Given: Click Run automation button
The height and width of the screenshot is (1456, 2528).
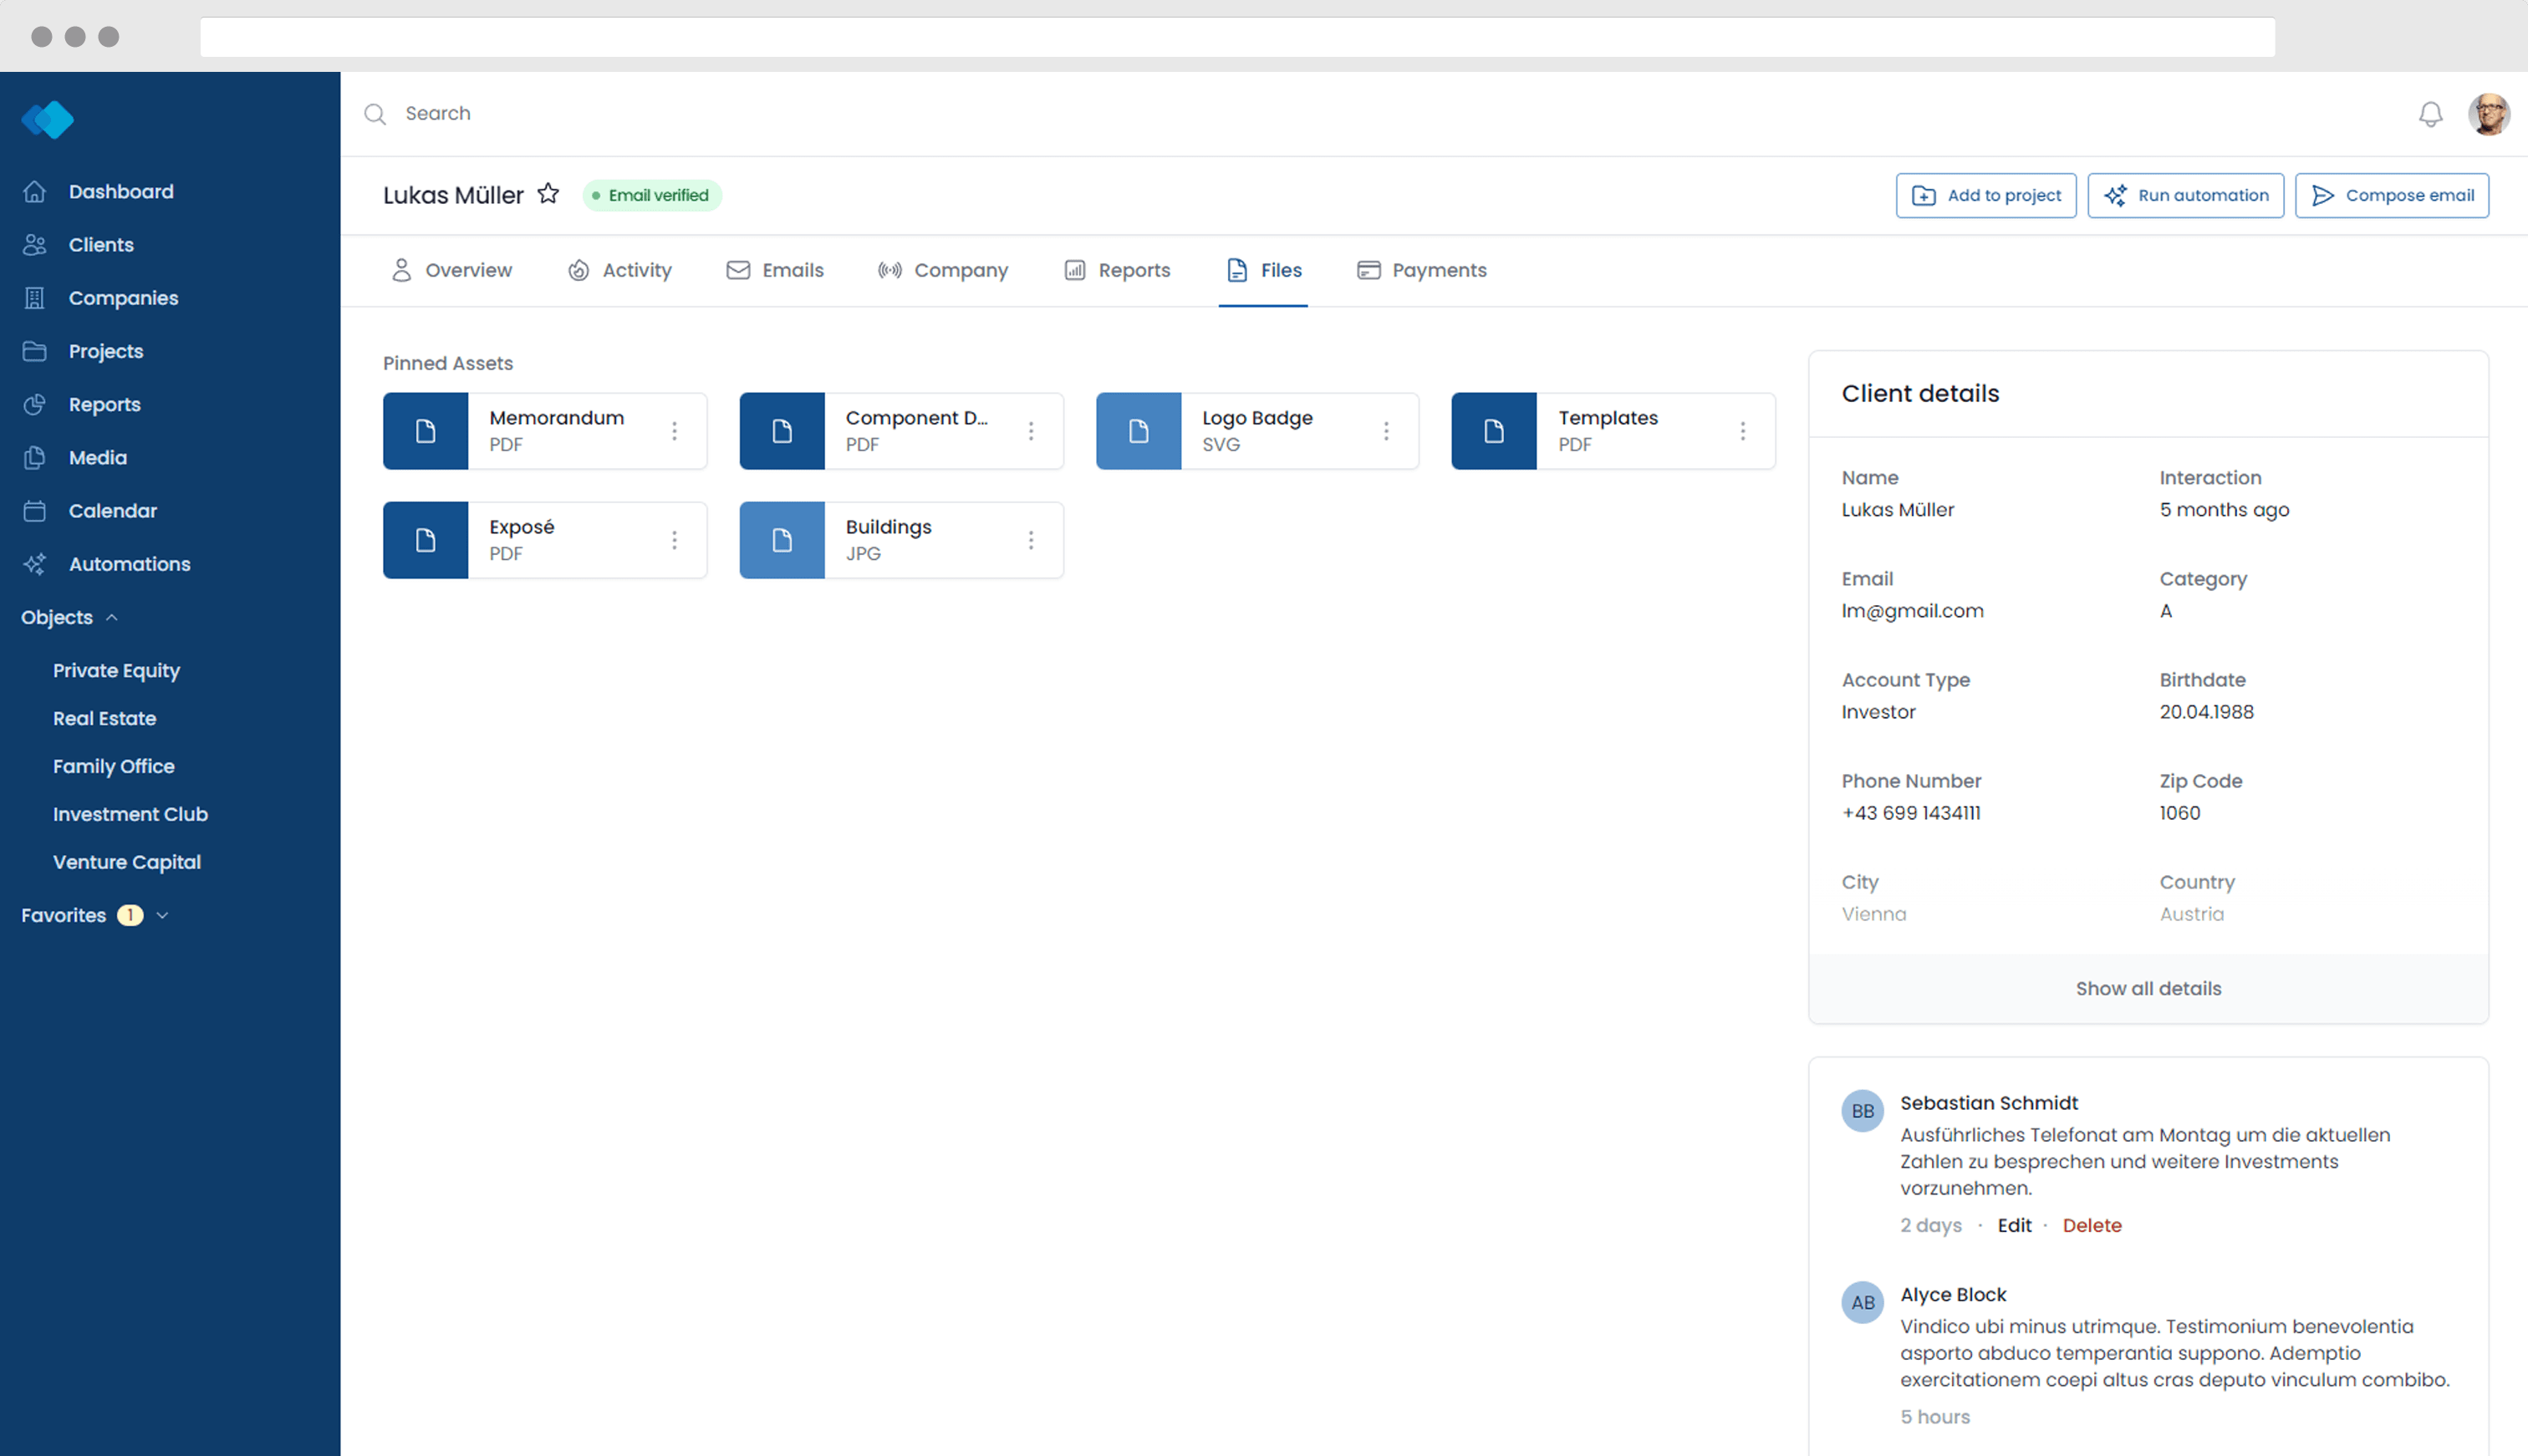Looking at the screenshot, I should [2185, 195].
